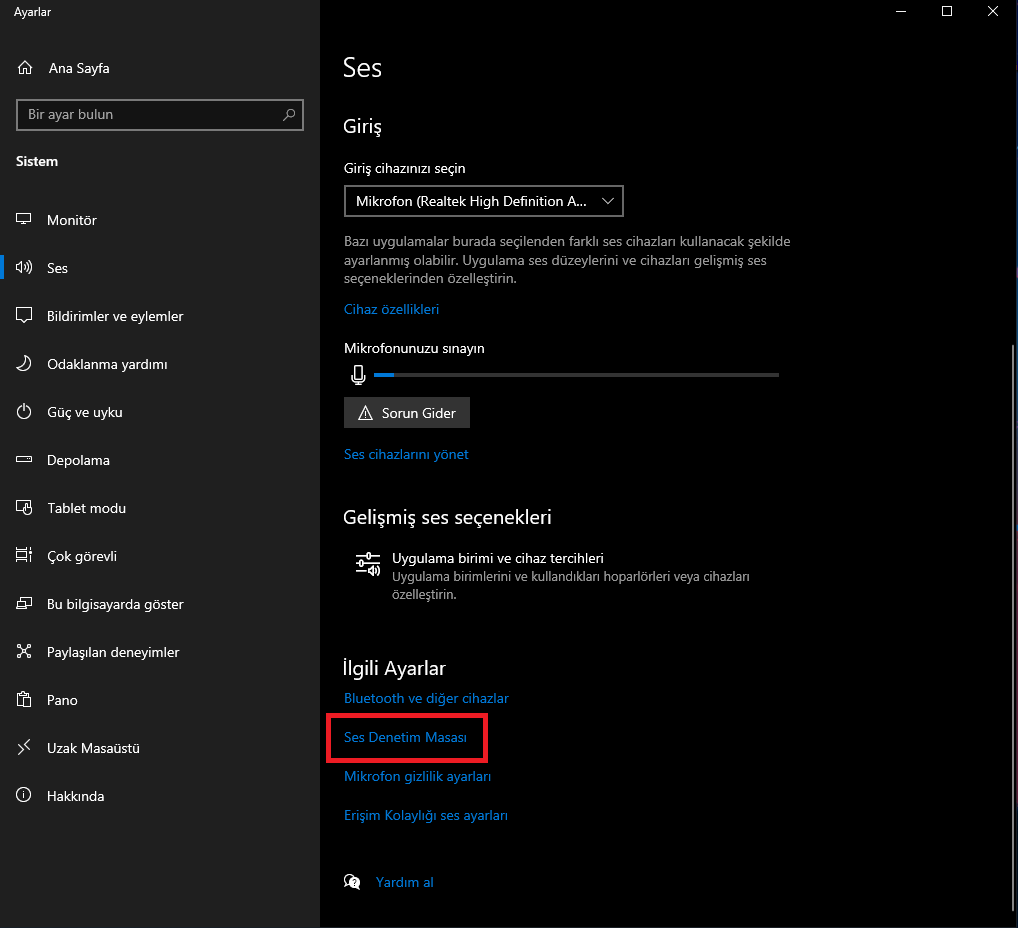
Task: Click Mikrofon gizlilik ayarları link
Action: click(x=417, y=776)
